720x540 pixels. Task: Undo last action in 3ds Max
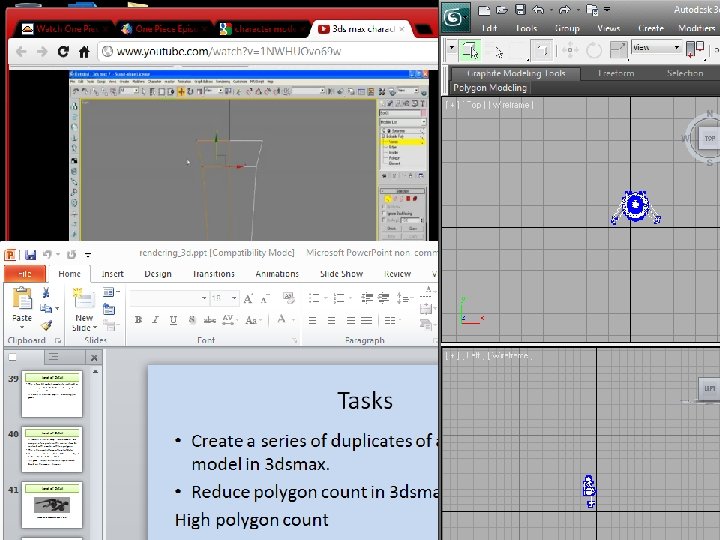pos(538,10)
